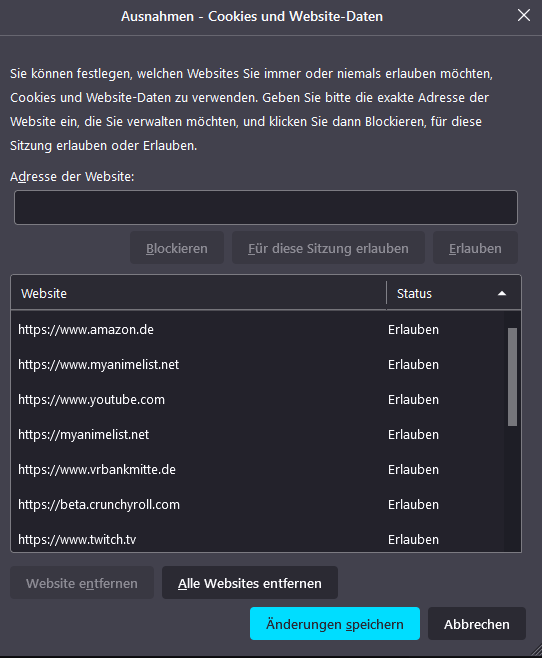Click the Erlauben button next to the address field
This screenshot has width=542, height=658.
(475, 248)
